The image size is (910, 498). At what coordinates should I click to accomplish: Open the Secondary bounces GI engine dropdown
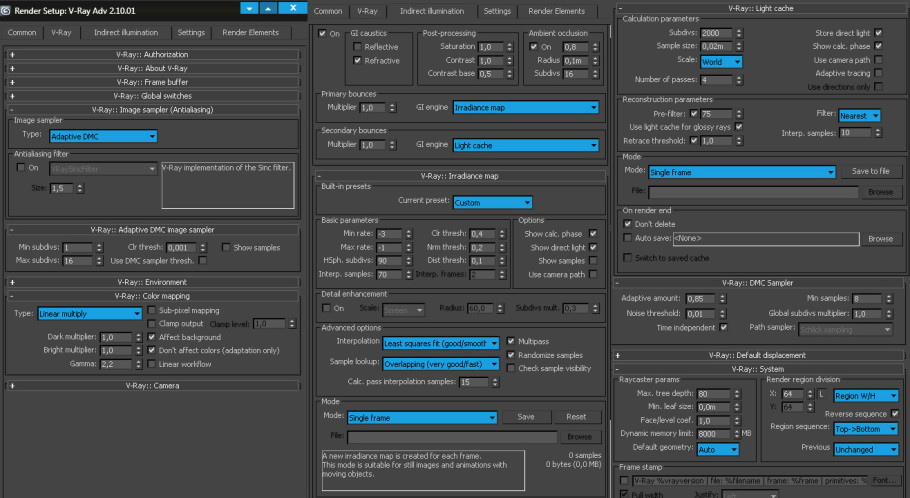525,145
